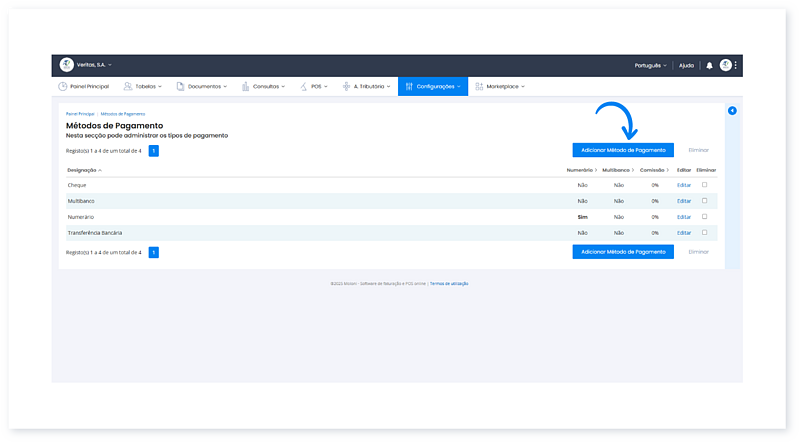Sort the table by Designação header
The height and width of the screenshot is (443, 800).
pyautogui.click(x=82, y=171)
